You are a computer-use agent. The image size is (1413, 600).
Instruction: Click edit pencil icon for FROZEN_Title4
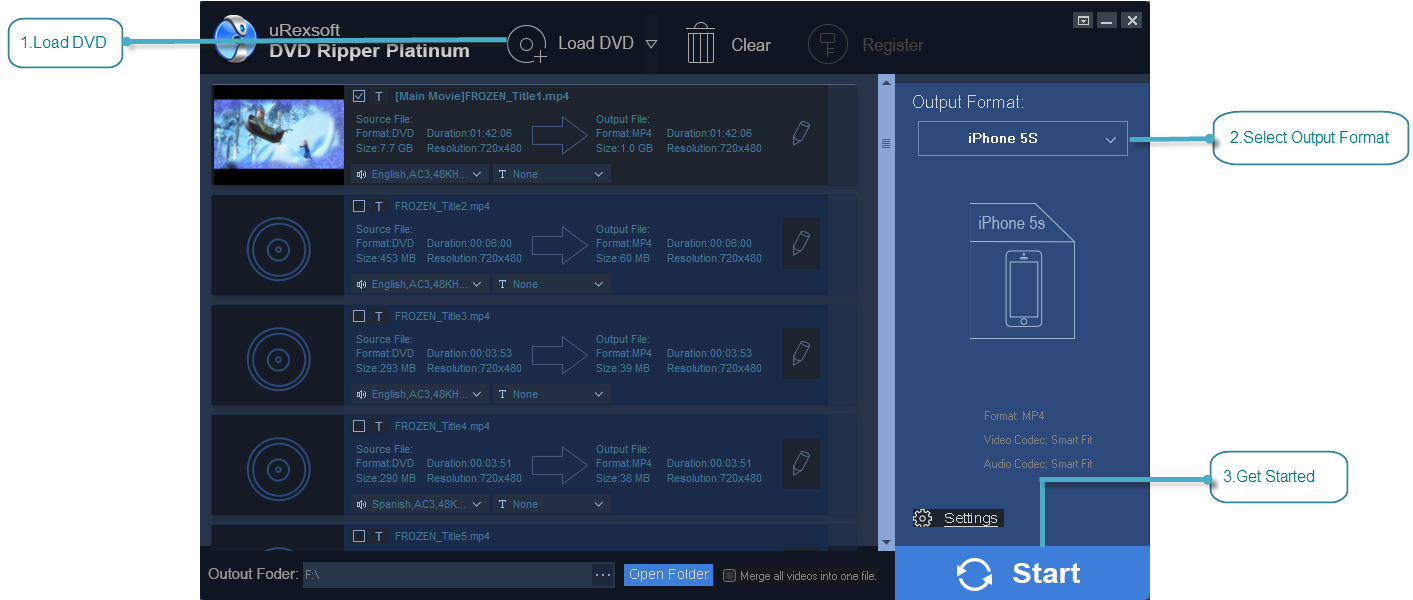[x=800, y=464]
